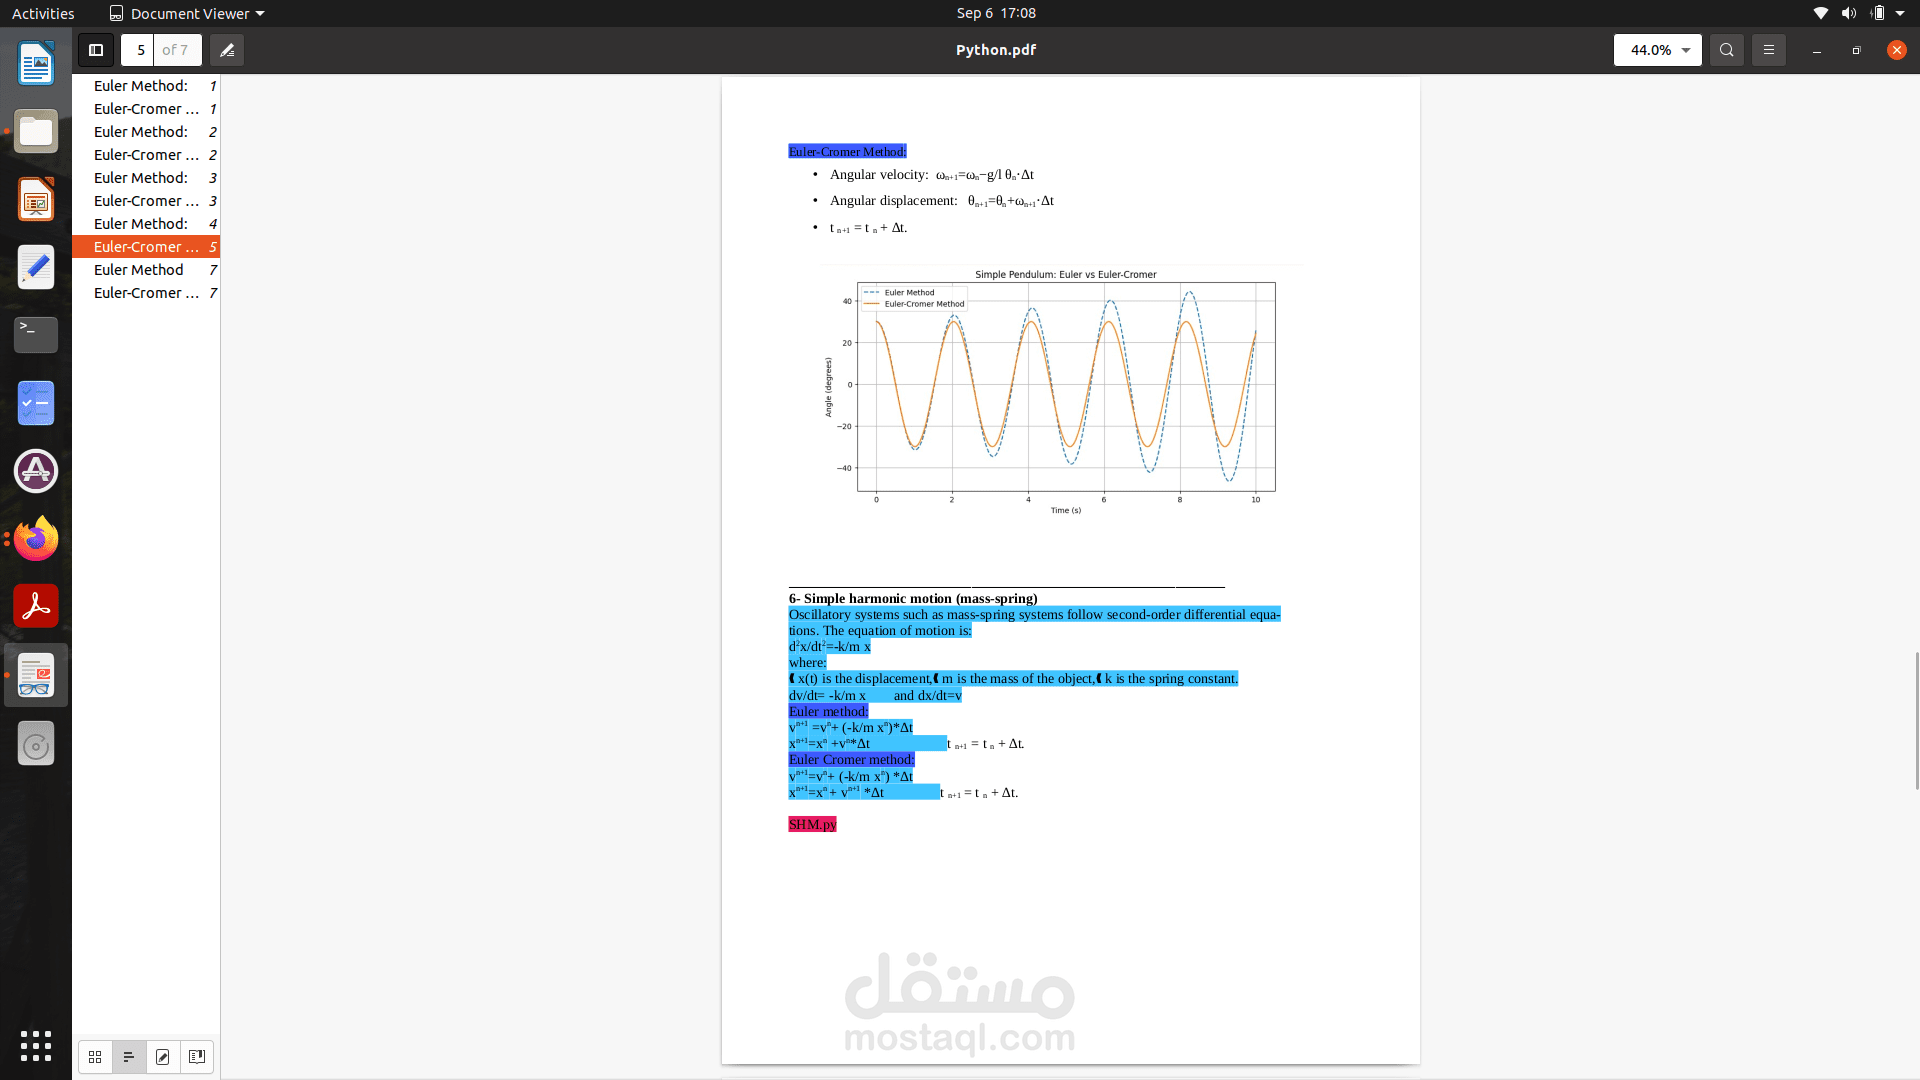1920x1080 pixels.
Task: Click the vertical document scrollbar
Action: coord(1916,720)
